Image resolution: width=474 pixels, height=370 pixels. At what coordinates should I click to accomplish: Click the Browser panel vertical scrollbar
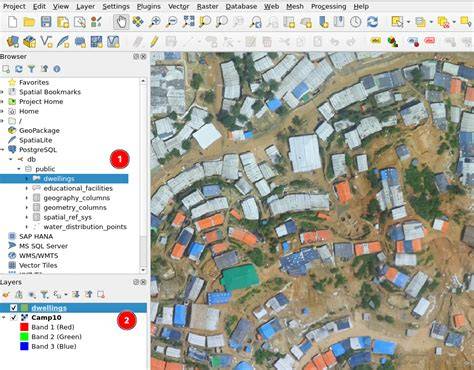point(143,175)
